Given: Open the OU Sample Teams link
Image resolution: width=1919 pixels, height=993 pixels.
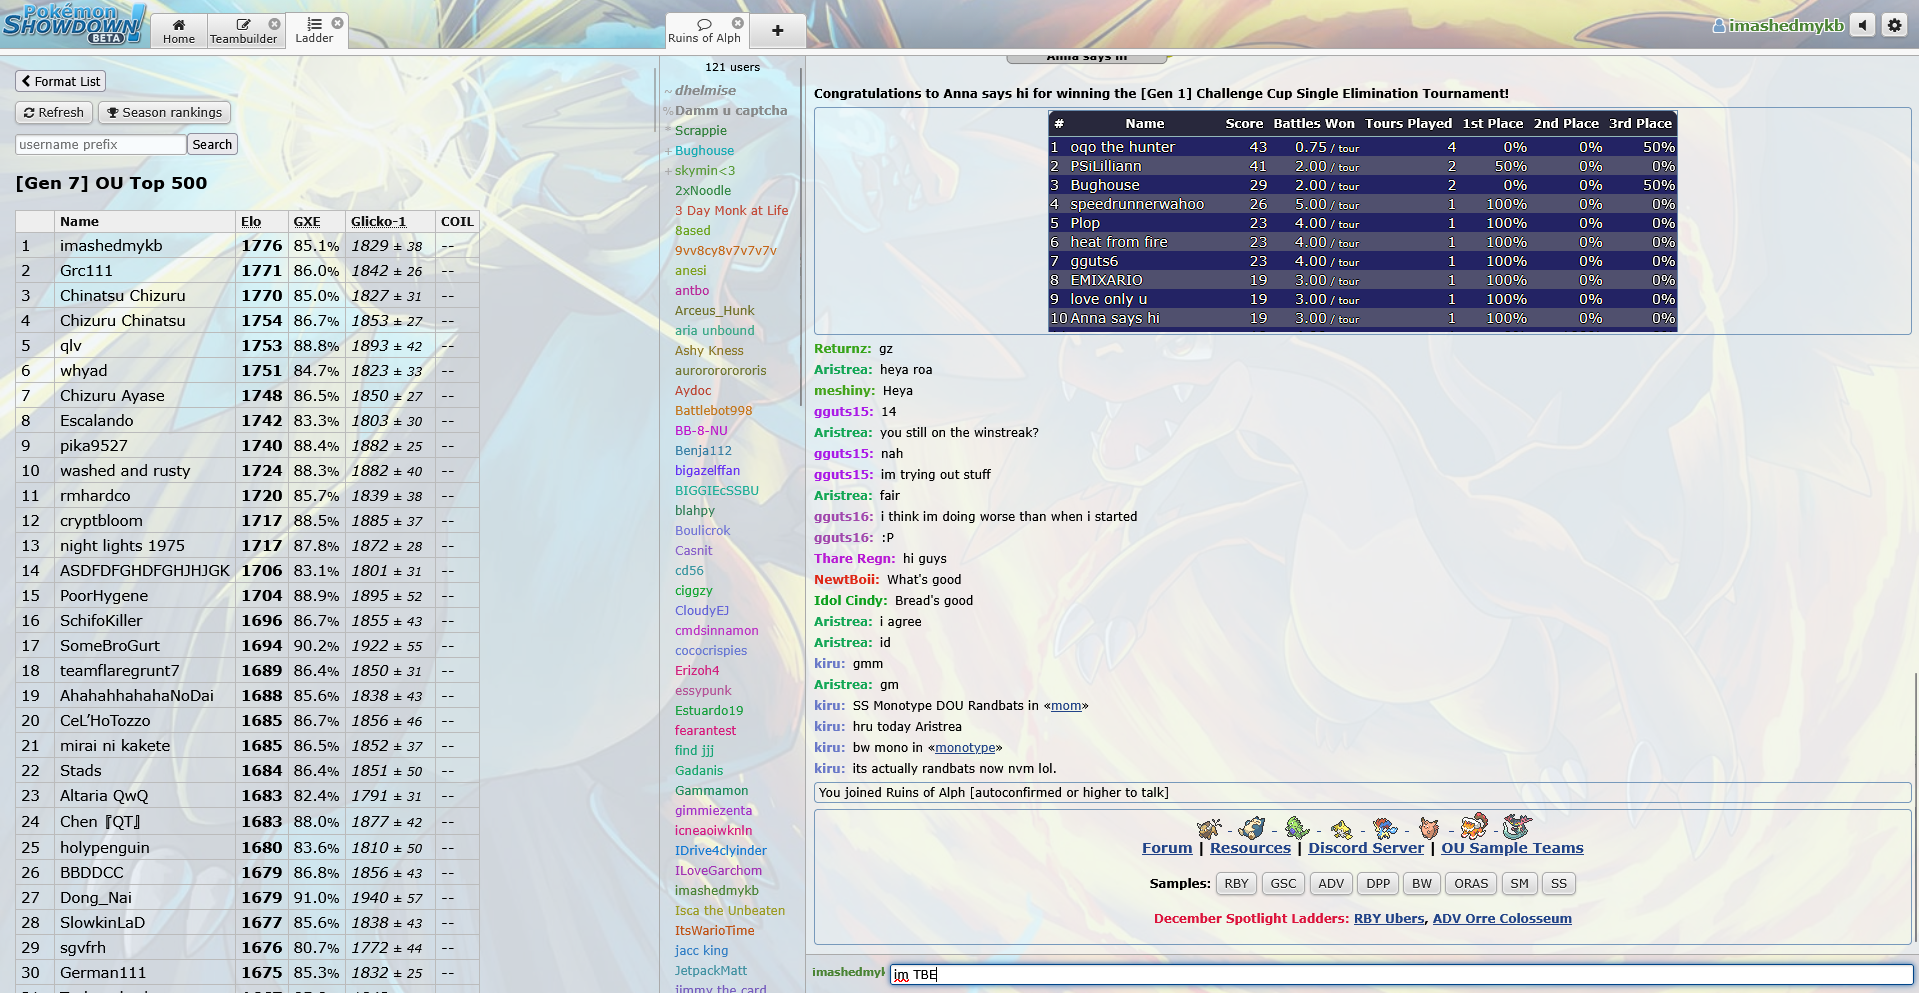Looking at the screenshot, I should 1511,848.
